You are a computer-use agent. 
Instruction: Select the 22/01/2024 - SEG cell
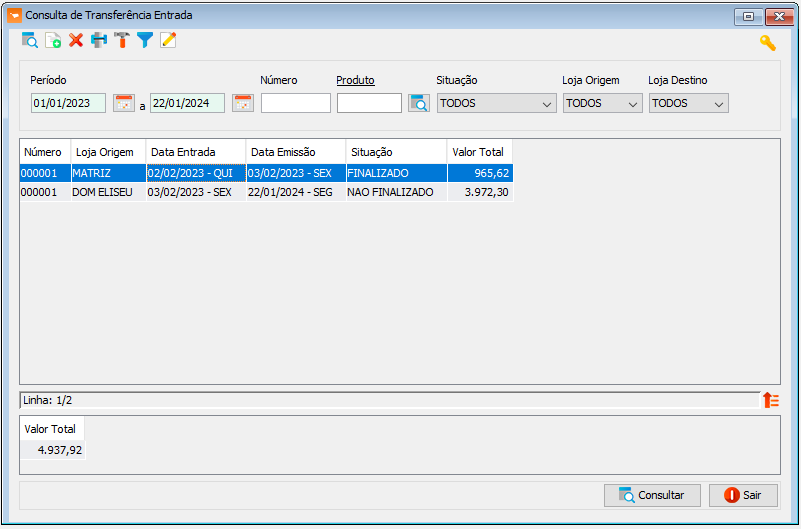[296, 192]
